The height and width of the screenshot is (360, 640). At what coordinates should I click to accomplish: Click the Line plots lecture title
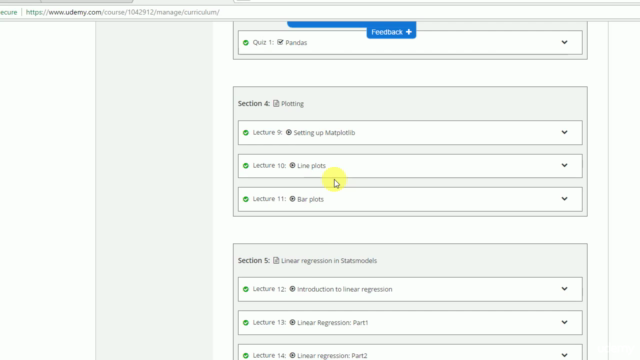311,166
